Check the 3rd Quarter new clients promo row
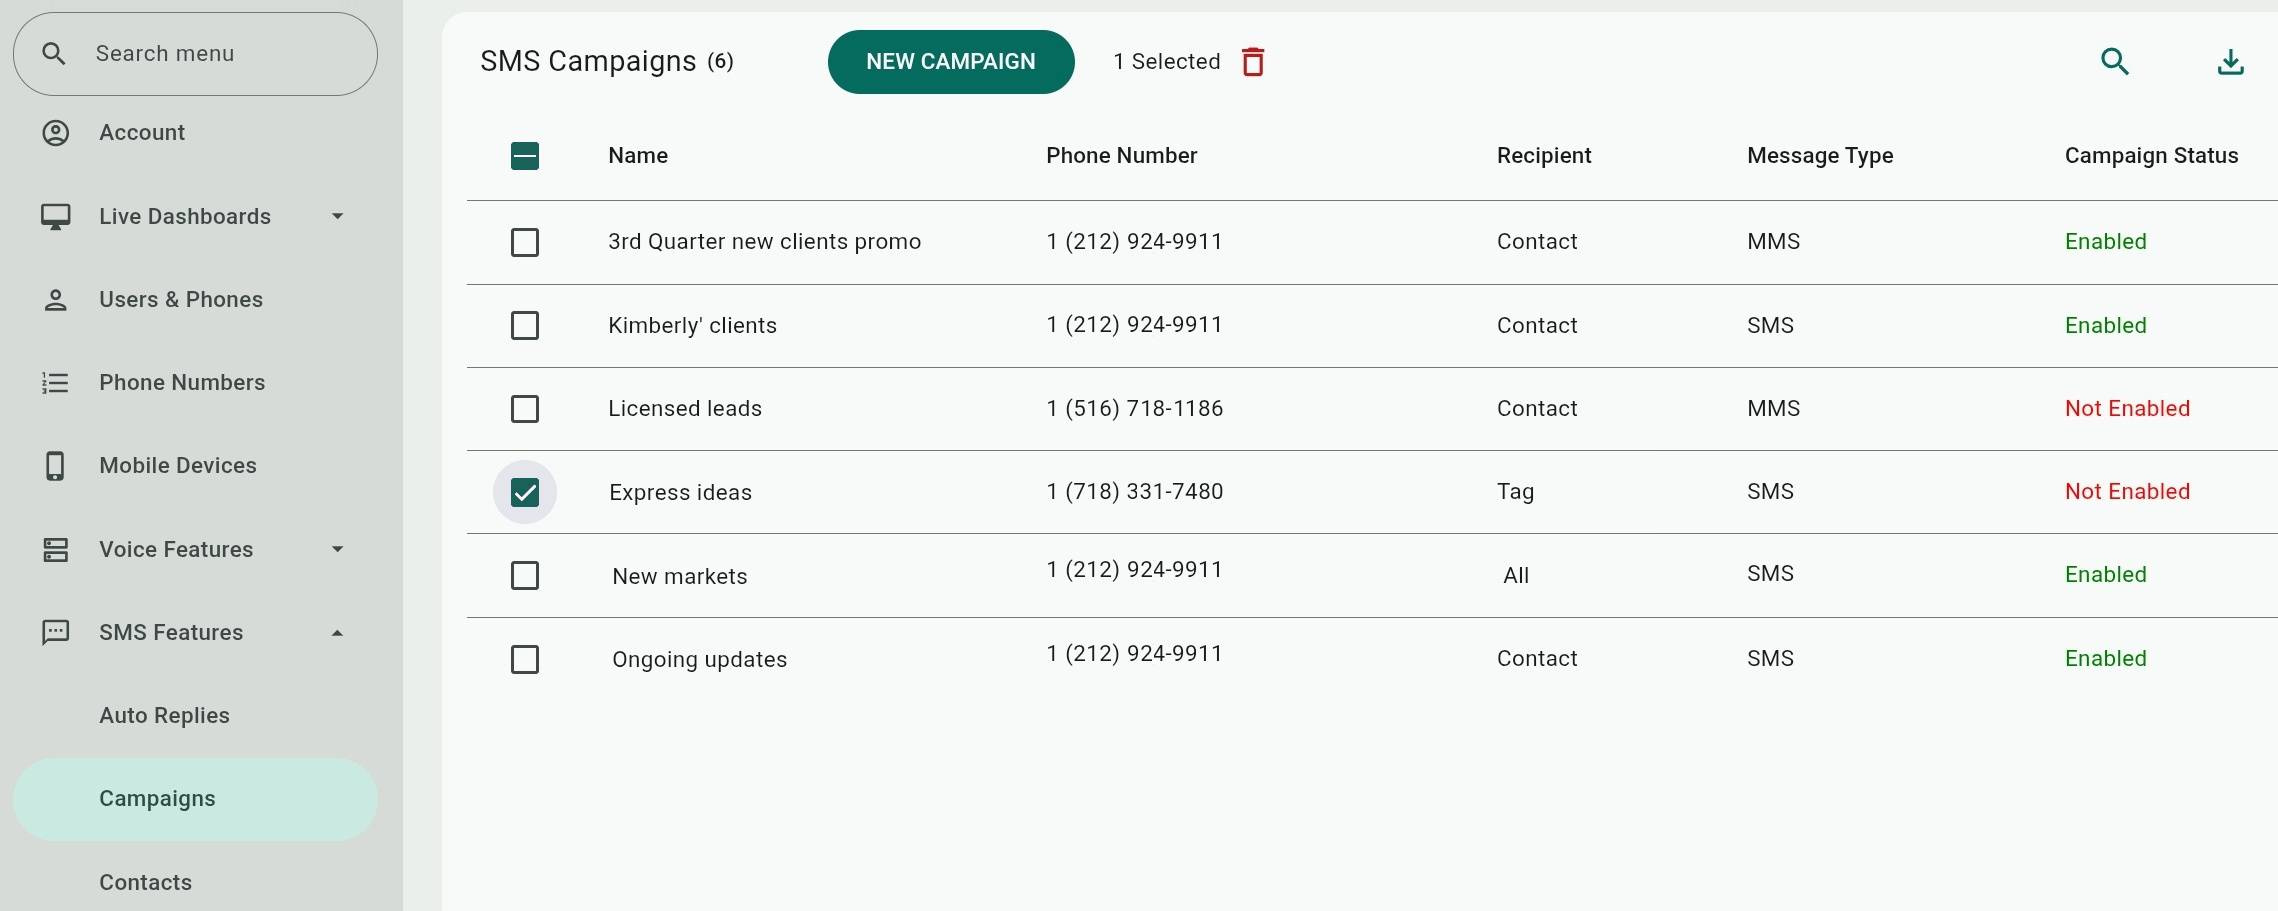This screenshot has width=2278, height=911. pos(525,242)
